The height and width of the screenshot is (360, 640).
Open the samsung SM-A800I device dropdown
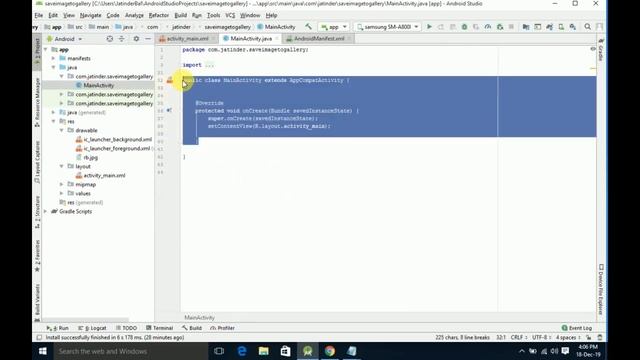coord(387,27)
